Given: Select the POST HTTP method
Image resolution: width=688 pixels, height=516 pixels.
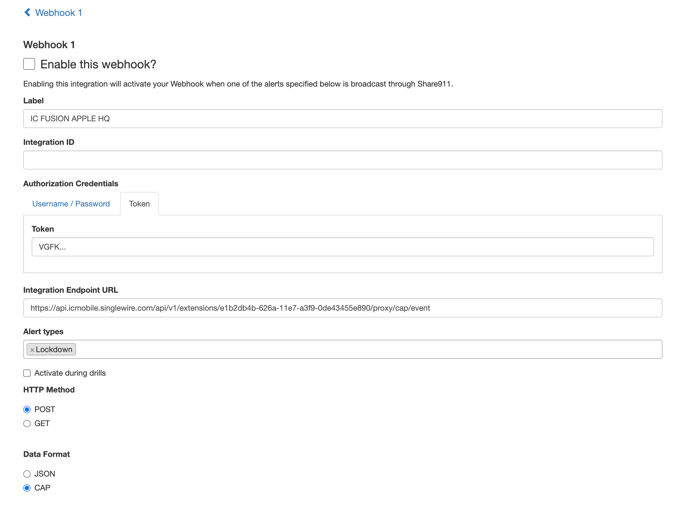Looking at the screenshot, I should click(27, 410).
